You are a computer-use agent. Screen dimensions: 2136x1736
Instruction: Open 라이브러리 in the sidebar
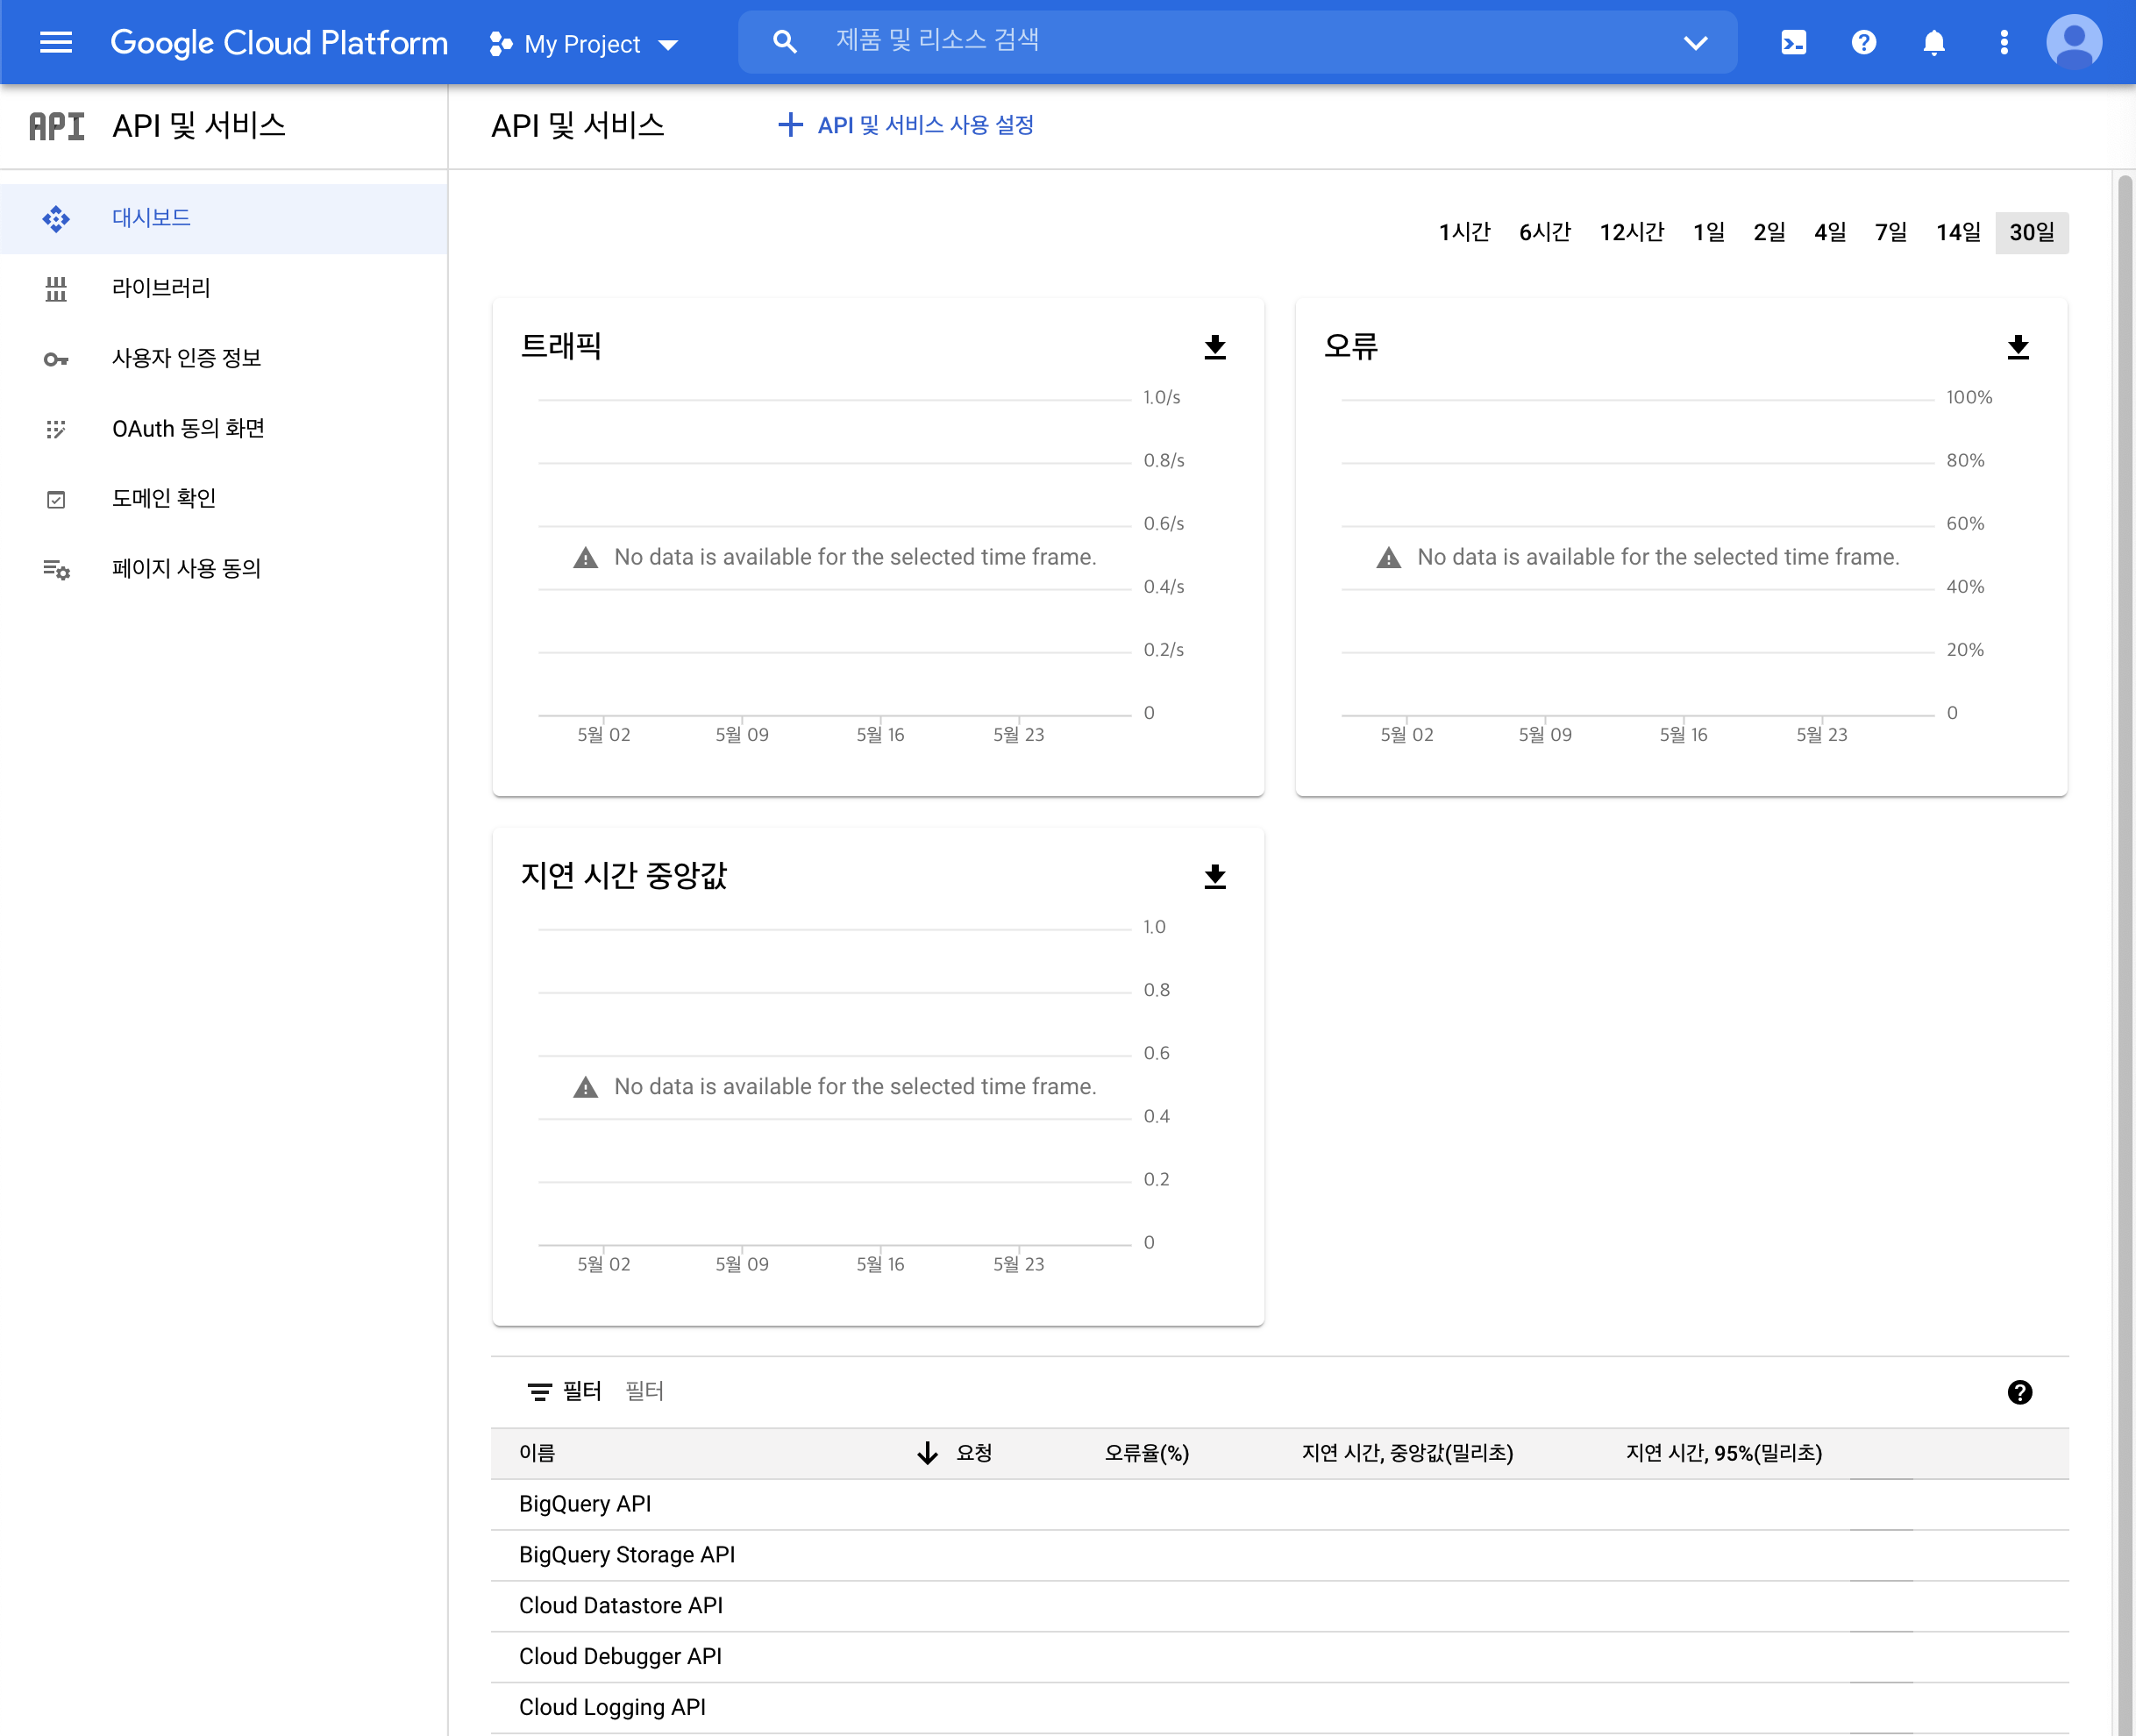[x=161, y=288]
